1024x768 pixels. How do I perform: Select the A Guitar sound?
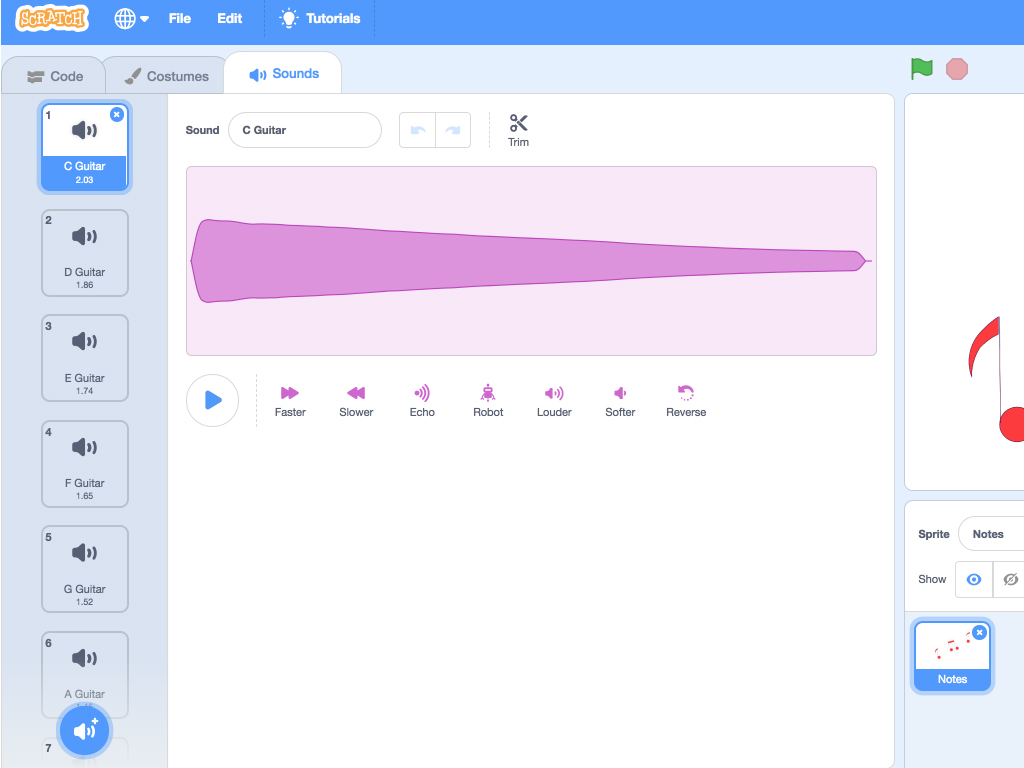pyautogui.click(x=84, y=674)
